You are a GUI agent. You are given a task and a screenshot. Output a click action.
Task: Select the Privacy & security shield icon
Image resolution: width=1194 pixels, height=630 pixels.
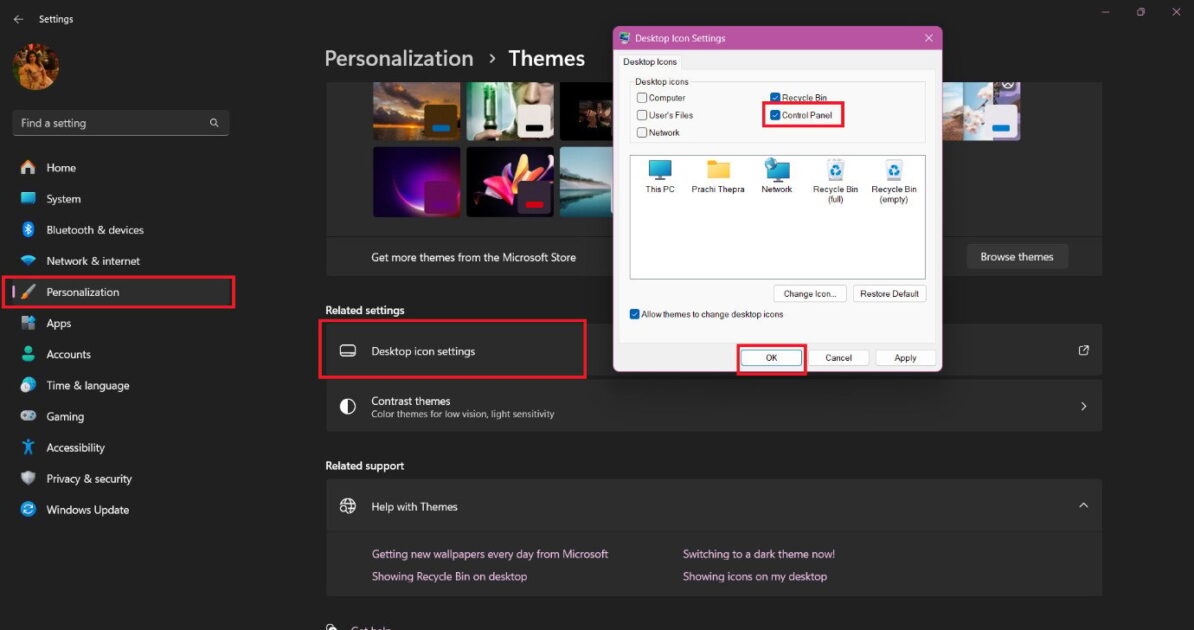28,478
